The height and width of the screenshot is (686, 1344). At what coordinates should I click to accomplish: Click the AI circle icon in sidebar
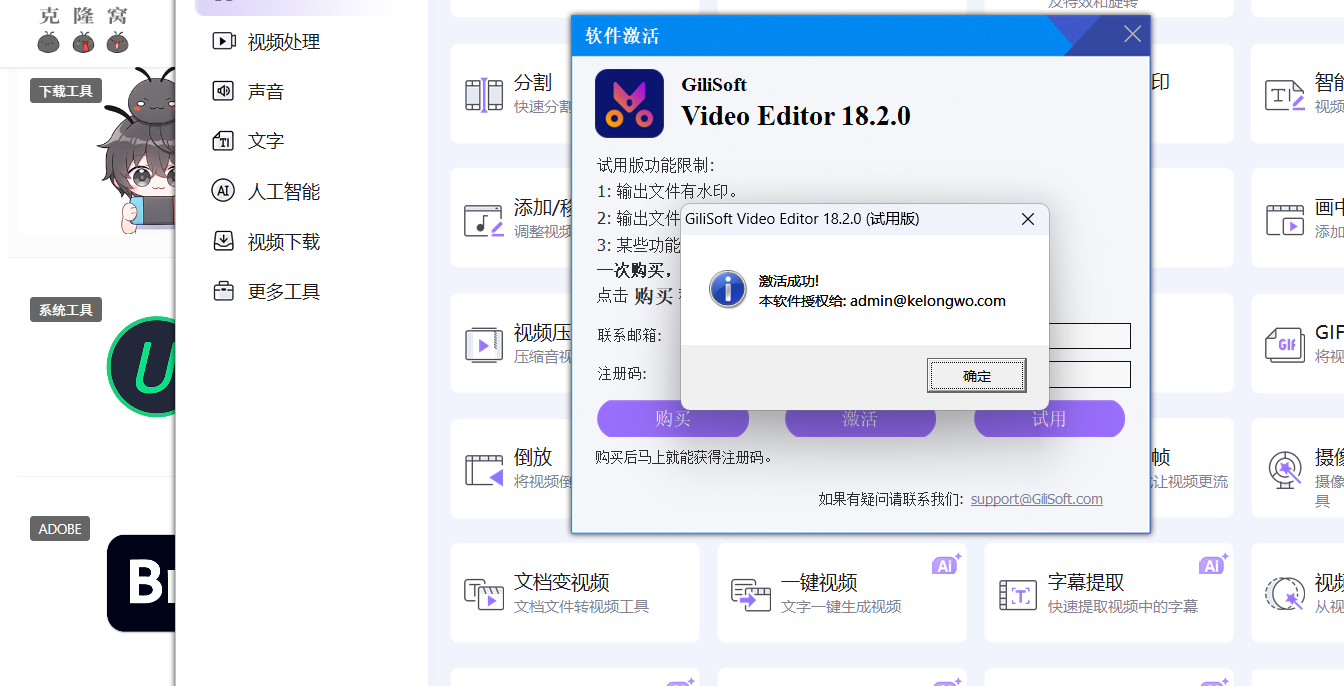tap(223, 191)
